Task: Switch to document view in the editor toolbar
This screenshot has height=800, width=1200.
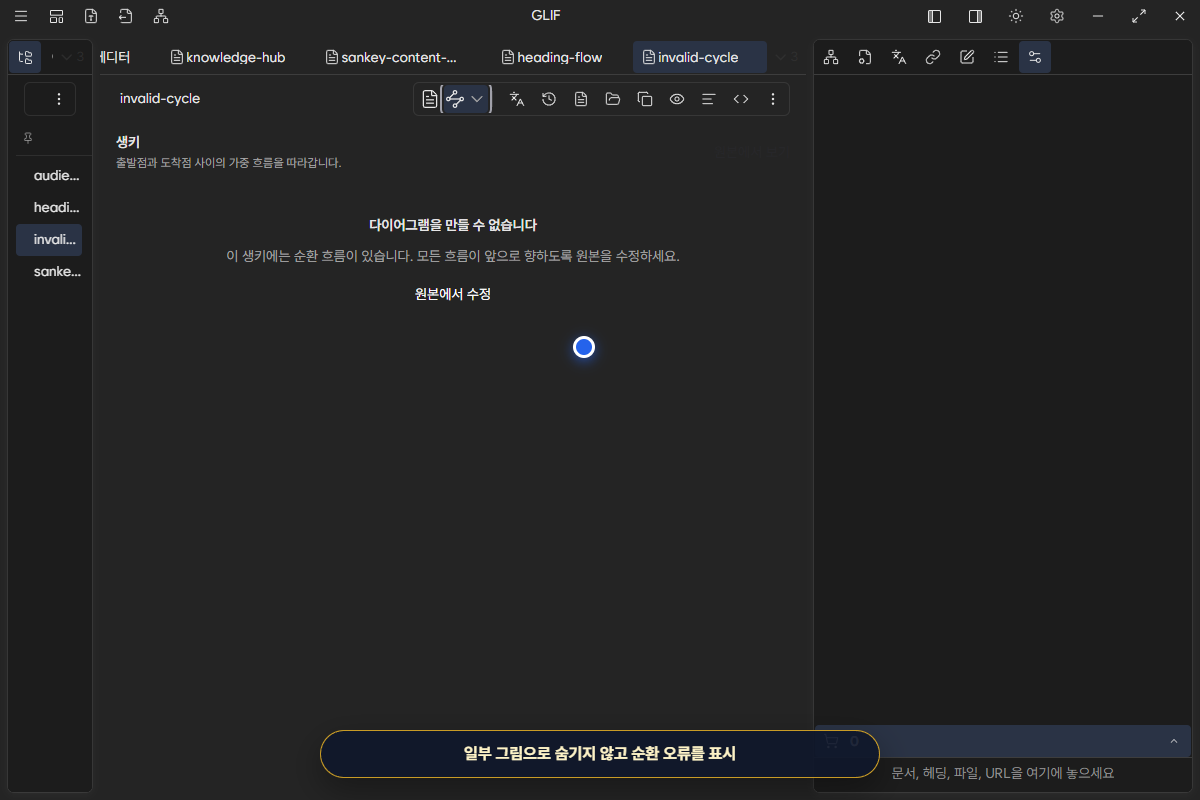Action: [x=429, y=99]
